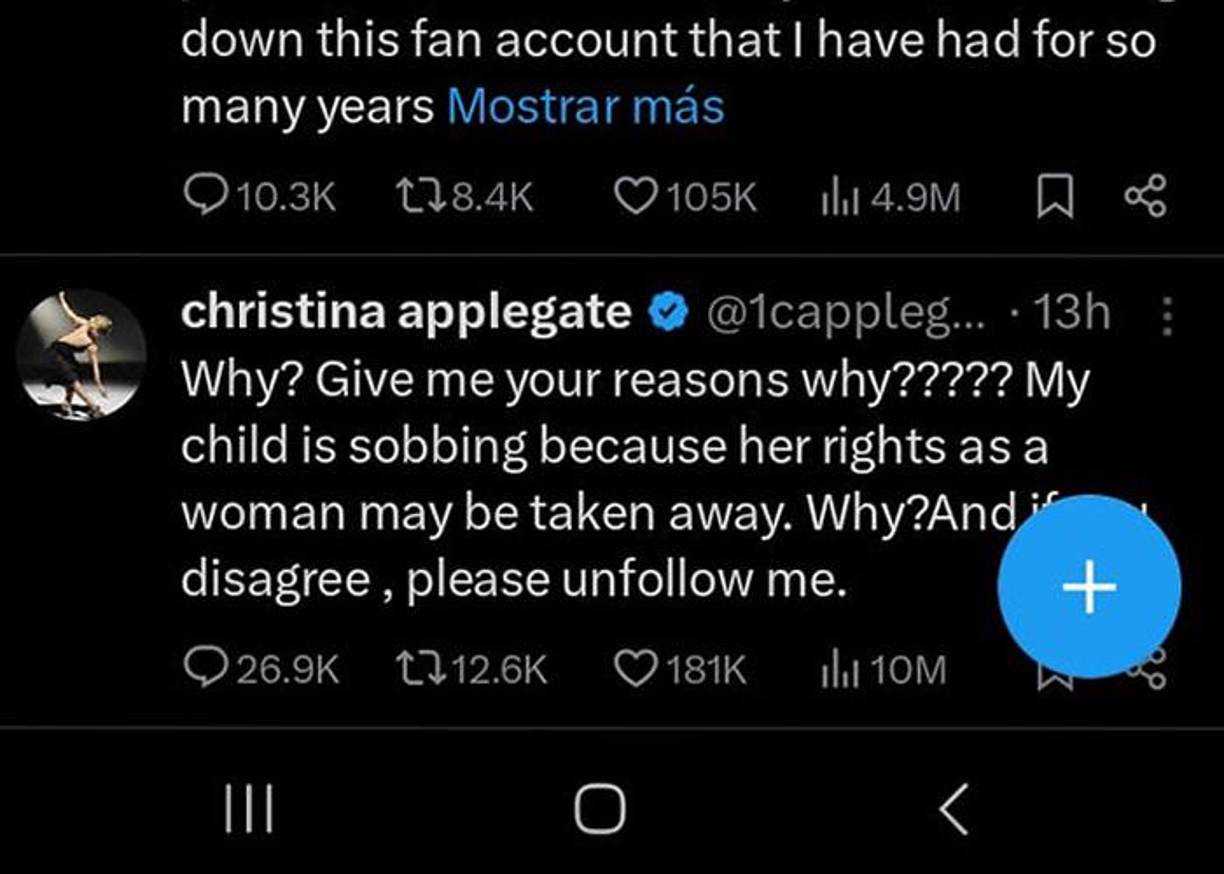1224x874 pixels.
Task: View analytics showing 4.9M views
Action: (x=843, y=197)
